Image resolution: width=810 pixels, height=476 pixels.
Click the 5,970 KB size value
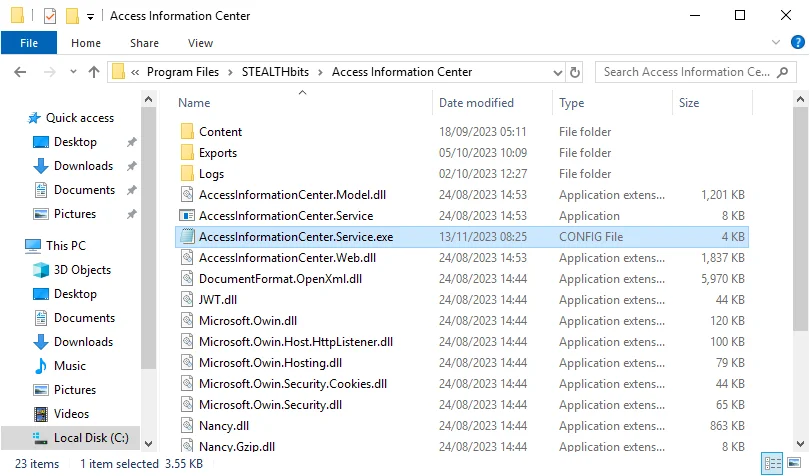click(x=723, y=279)
